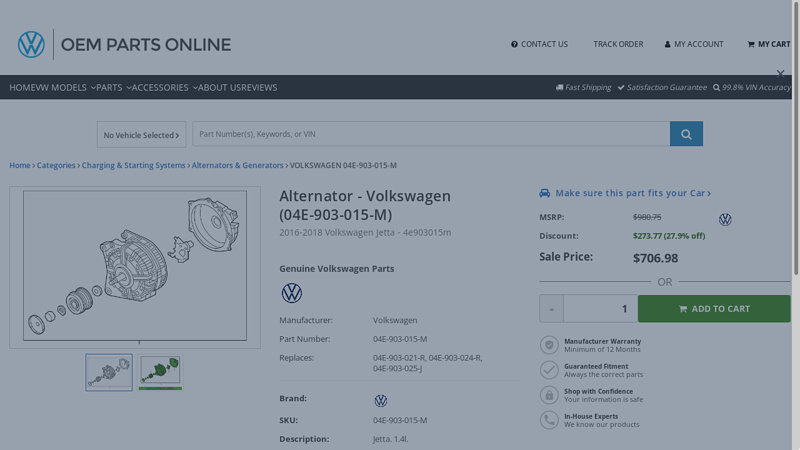Close the overlay with the X button
This screenshot has height=450, width=800.
click(780, 74)
